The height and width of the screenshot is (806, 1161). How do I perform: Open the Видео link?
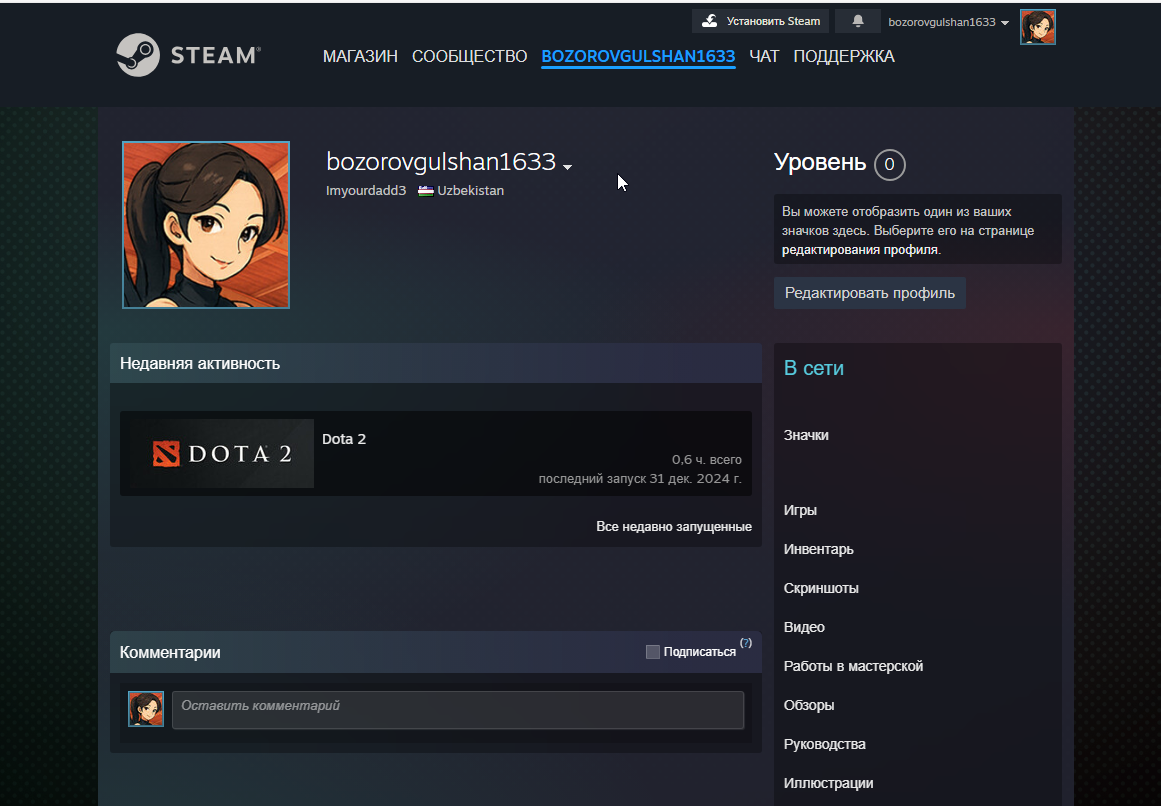point(804,627)
